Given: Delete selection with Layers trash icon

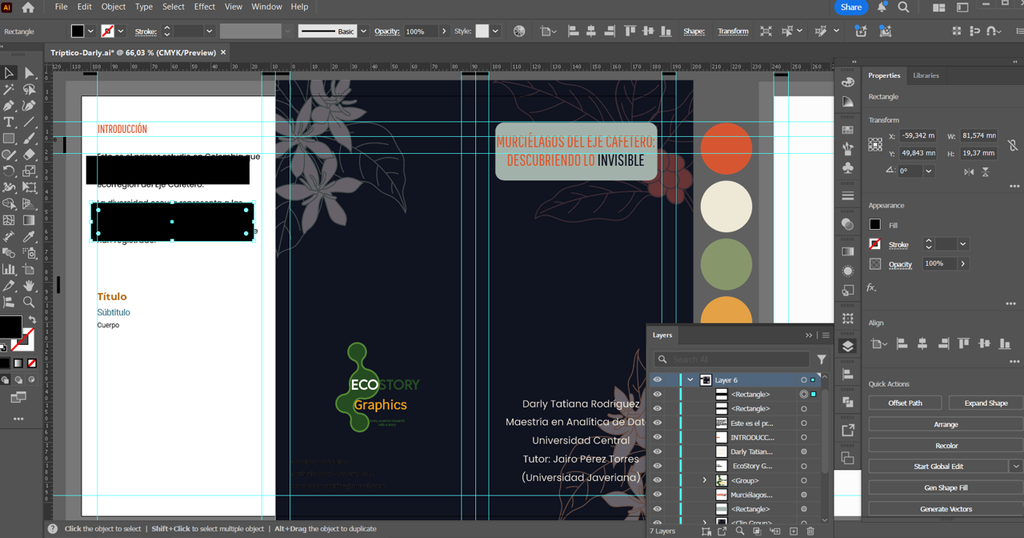Looking at the screenshot, I should (x=810, y=531).
